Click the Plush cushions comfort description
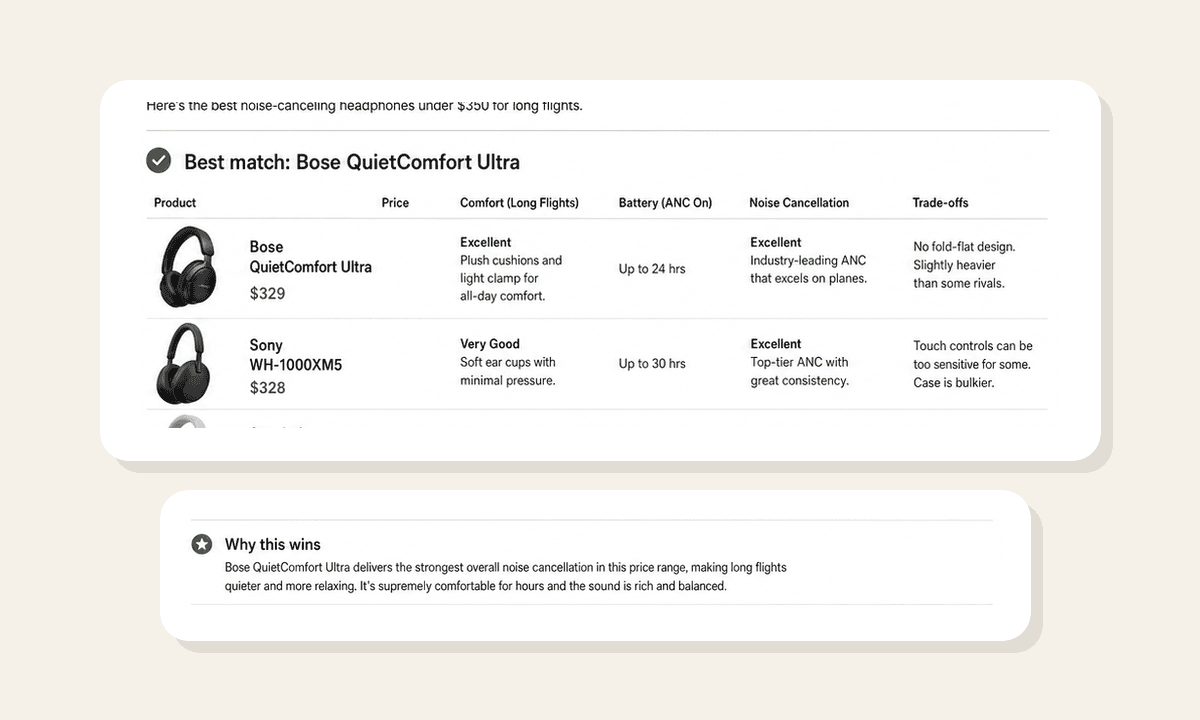Image resolution: width=1200 pixels, height=720 pixels. (511, 278)
